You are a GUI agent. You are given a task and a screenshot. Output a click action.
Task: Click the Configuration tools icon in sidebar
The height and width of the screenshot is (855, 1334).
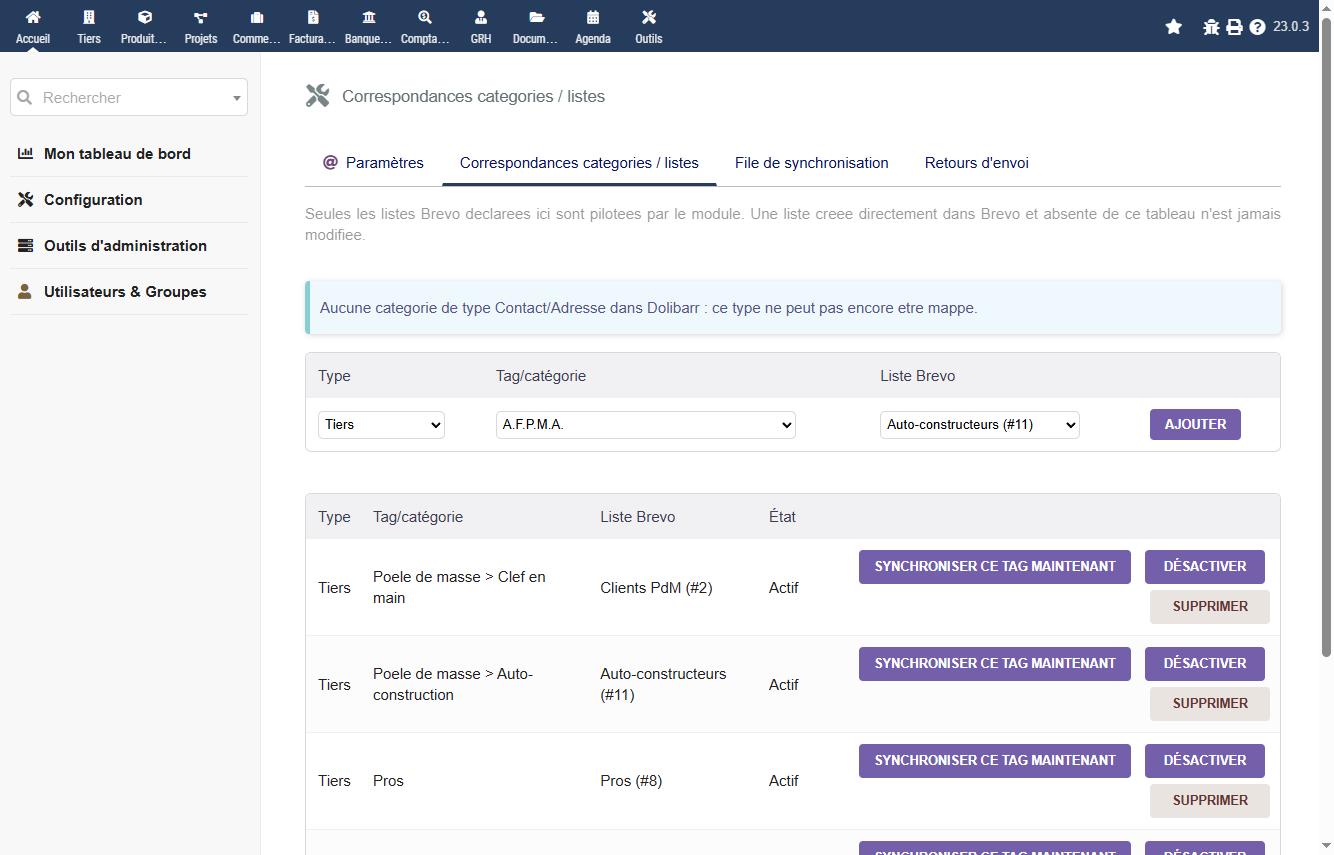26,200
